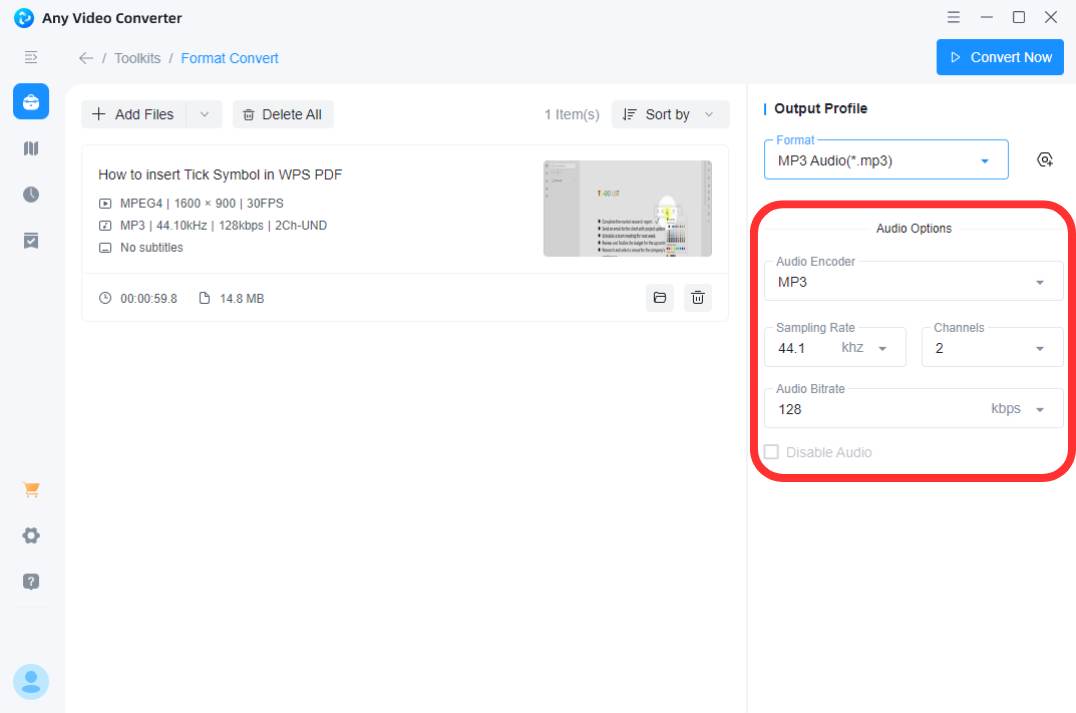Collapse the left sidebar with the menu icon
This screenshot has height=713, width=1076.
click(x=31, y=57)
